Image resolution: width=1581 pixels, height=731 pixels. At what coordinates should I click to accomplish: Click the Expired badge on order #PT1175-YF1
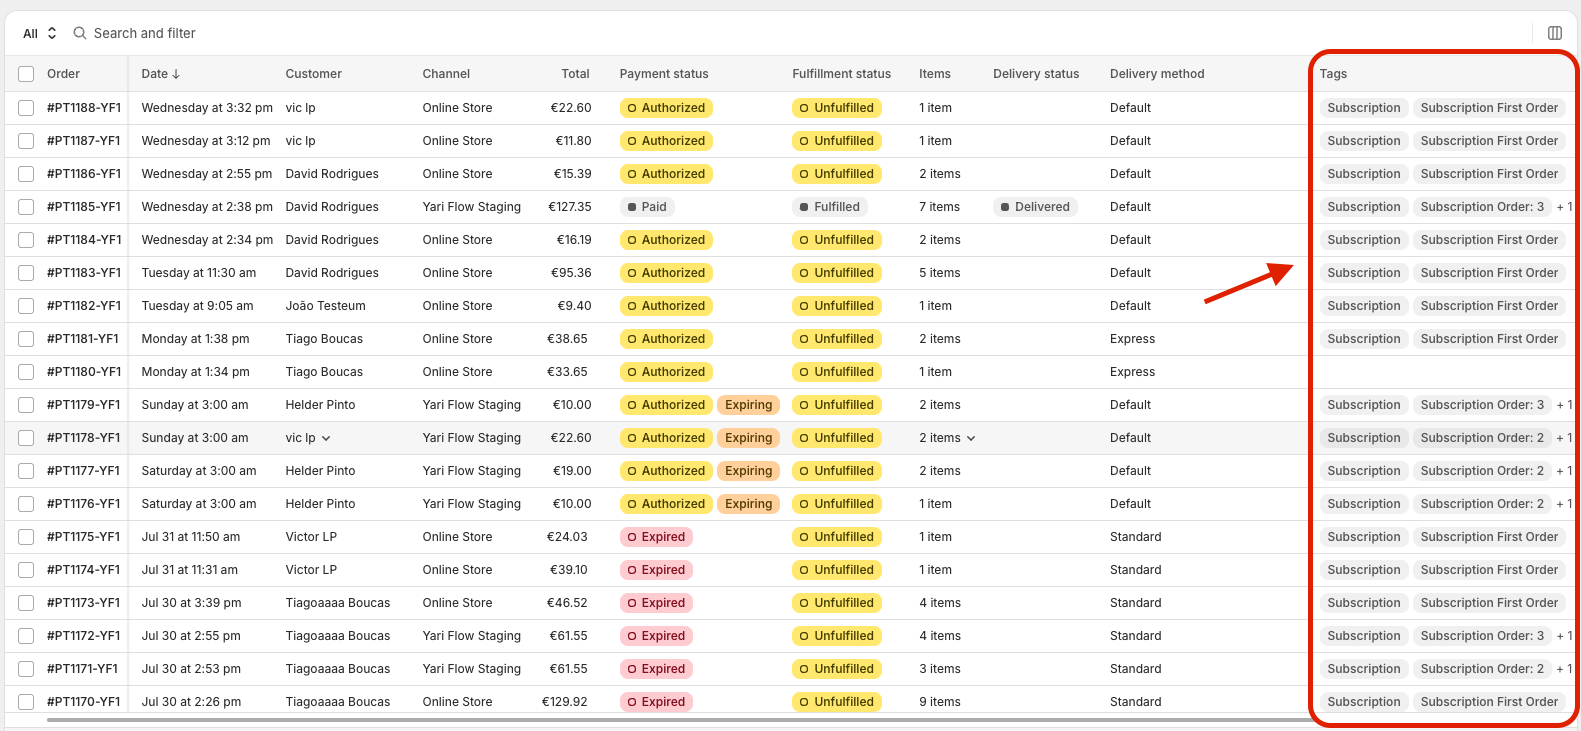(656, 537)
